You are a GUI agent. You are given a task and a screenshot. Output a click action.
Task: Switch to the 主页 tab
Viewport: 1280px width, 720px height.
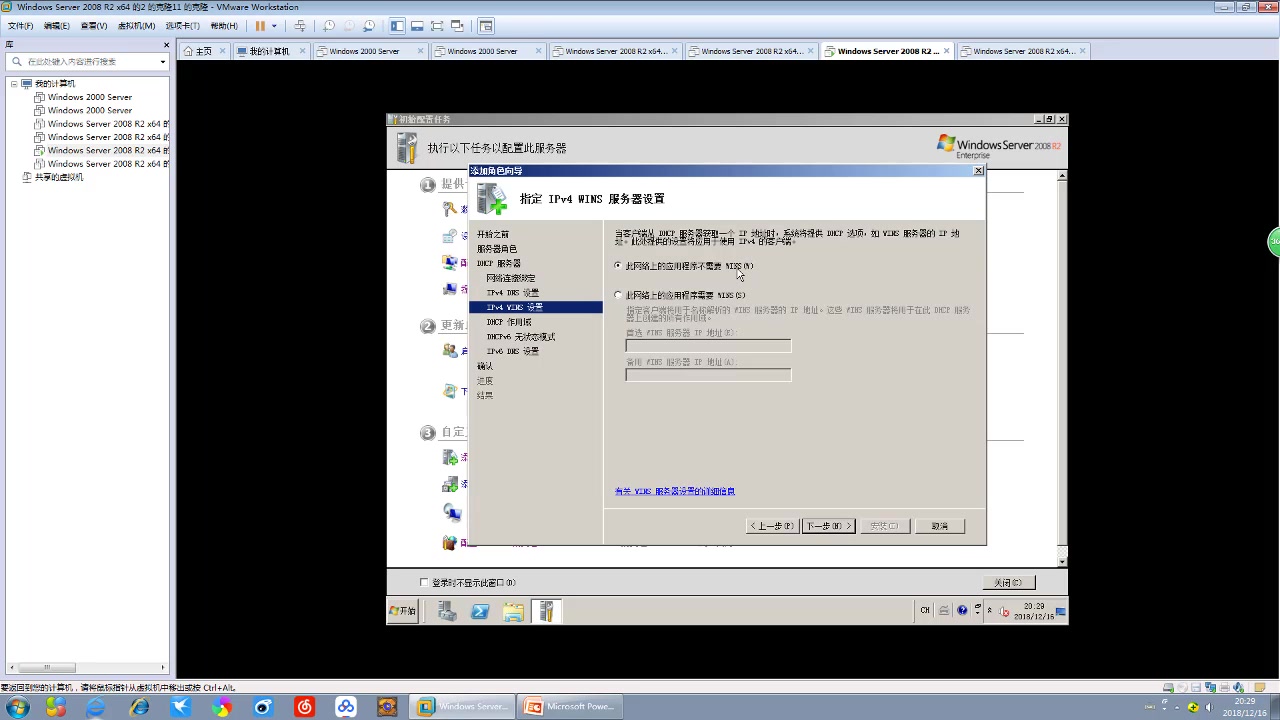(203, 51)
